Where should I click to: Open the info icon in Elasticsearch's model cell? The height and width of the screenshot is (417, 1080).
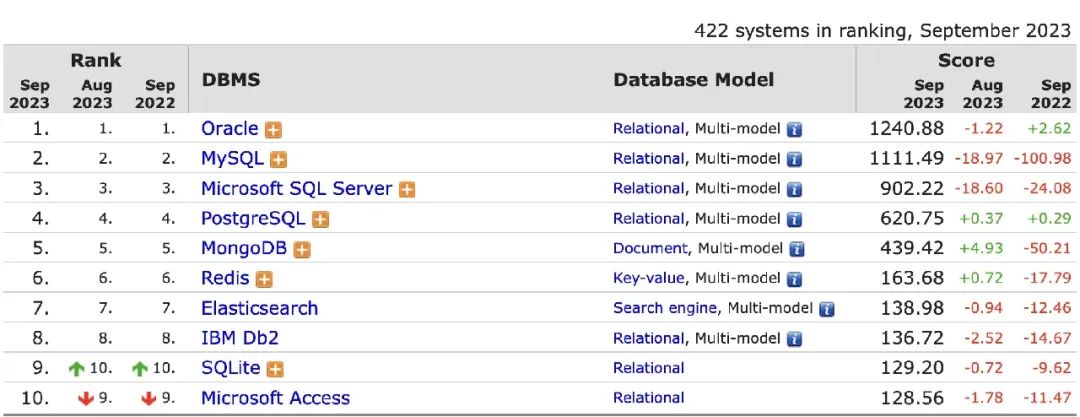tap(827, 309)
